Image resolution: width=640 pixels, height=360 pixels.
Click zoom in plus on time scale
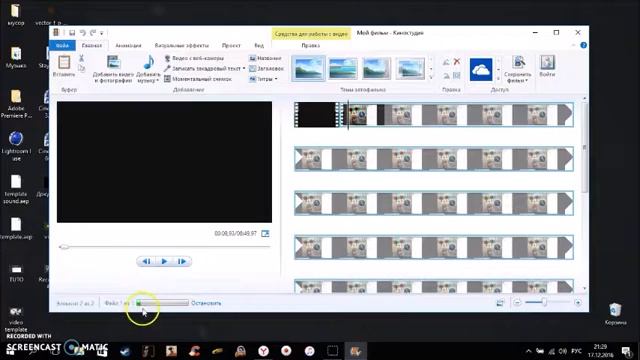pos(578,303)
